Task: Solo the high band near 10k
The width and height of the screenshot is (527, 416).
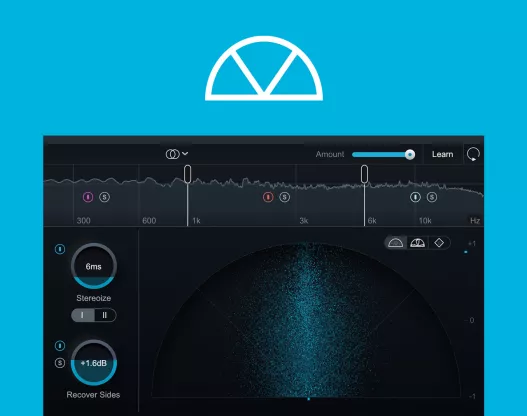Action: 432,197
